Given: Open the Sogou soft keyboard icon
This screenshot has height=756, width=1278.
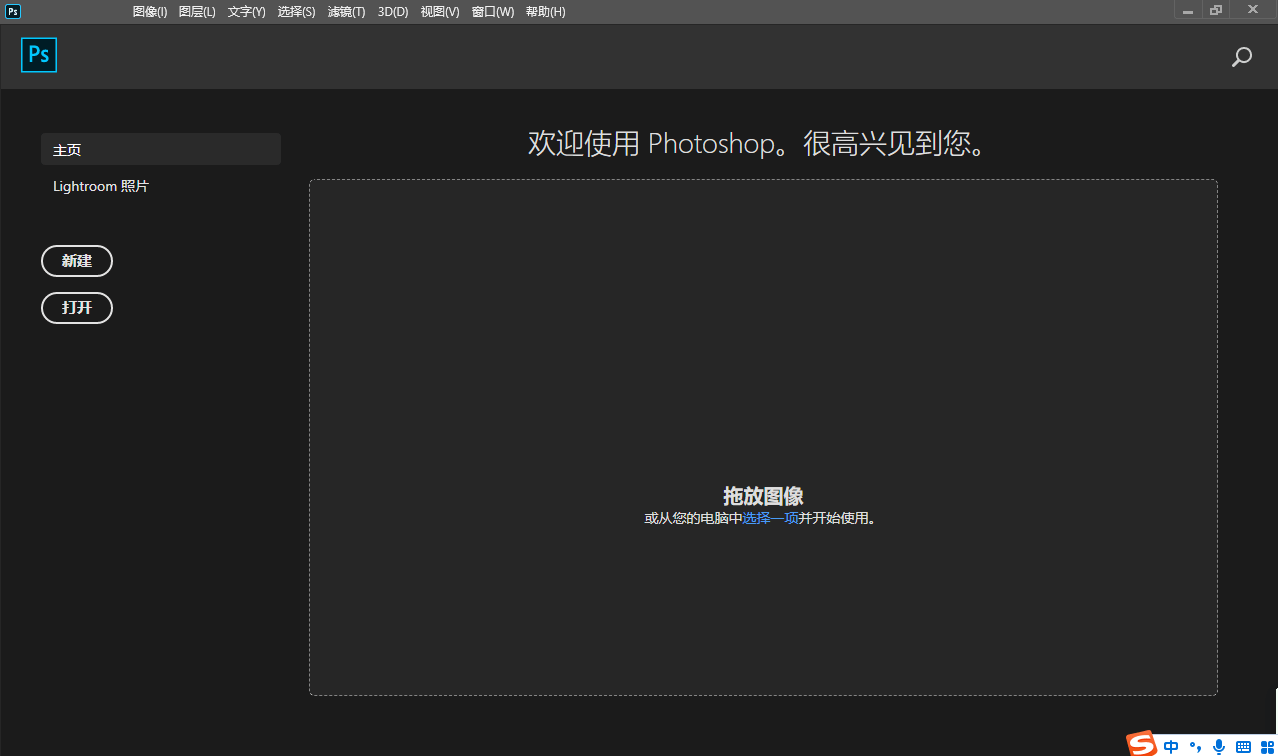Looking at the screenshot, I should tap(1243, 747).
